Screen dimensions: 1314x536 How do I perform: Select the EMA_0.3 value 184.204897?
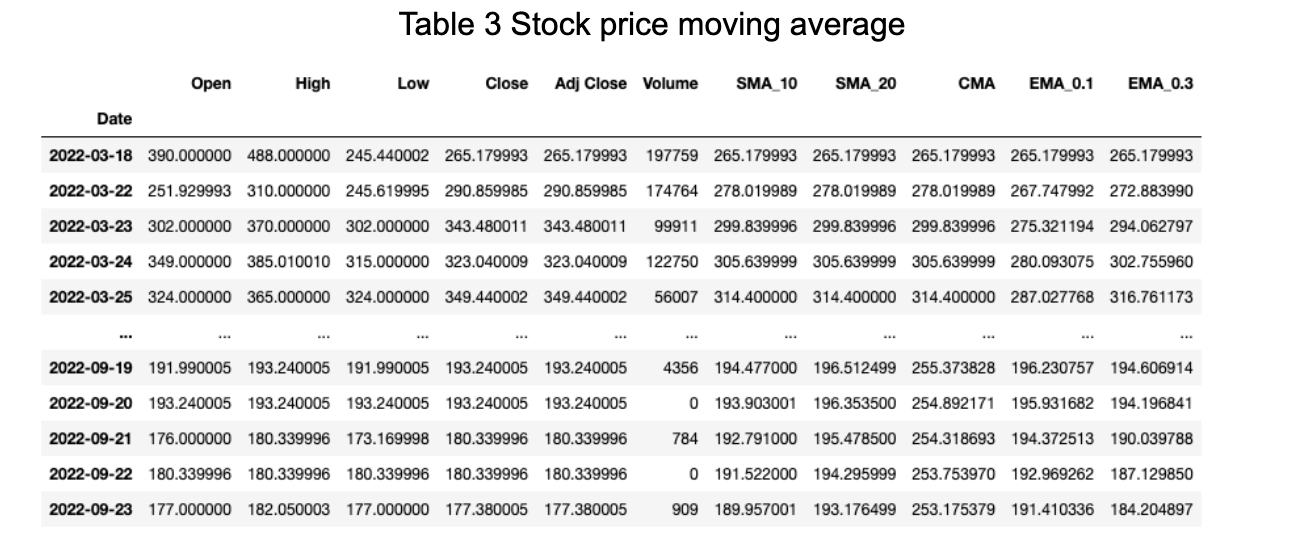point(1151,510)
